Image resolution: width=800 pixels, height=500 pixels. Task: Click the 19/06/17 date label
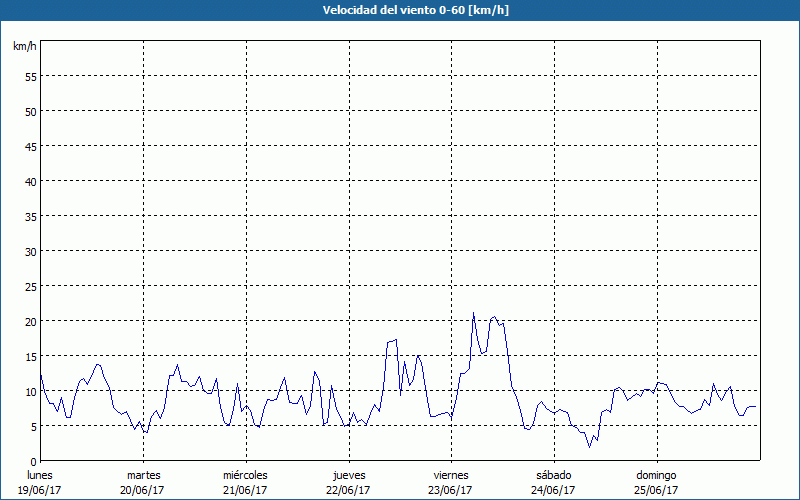40,490
